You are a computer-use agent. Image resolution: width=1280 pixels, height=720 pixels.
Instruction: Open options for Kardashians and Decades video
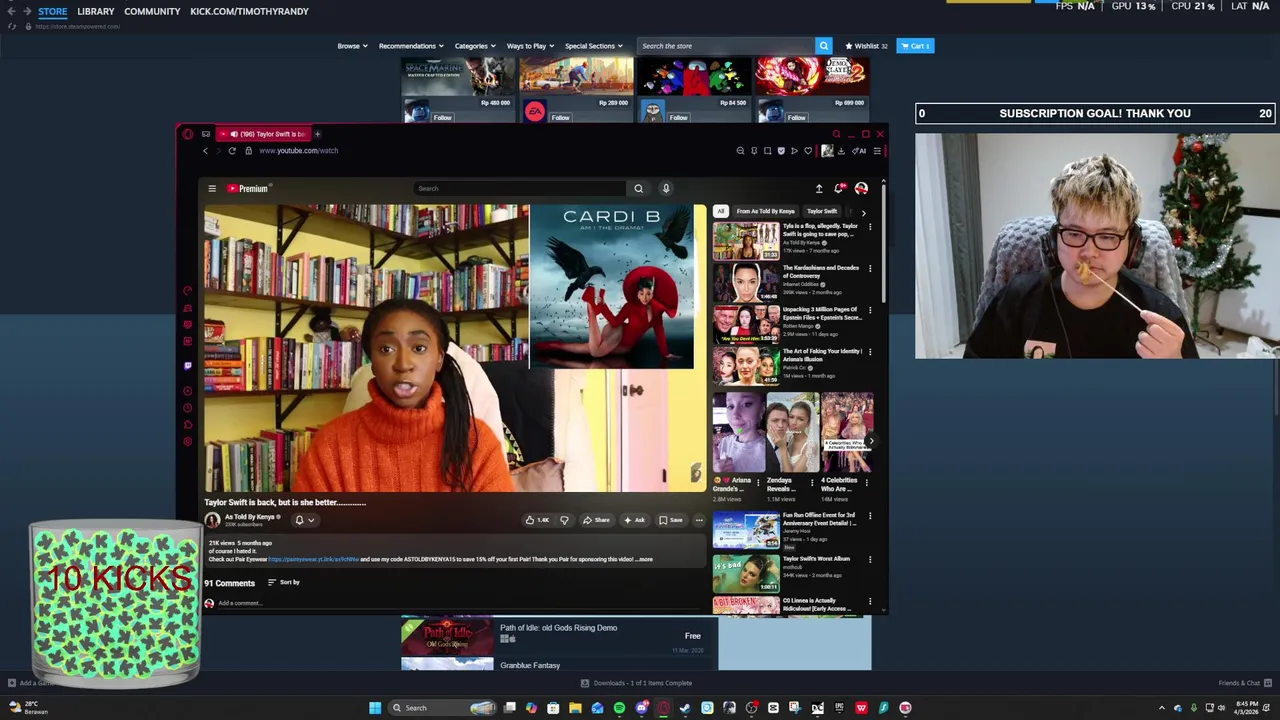pos(869,269)
